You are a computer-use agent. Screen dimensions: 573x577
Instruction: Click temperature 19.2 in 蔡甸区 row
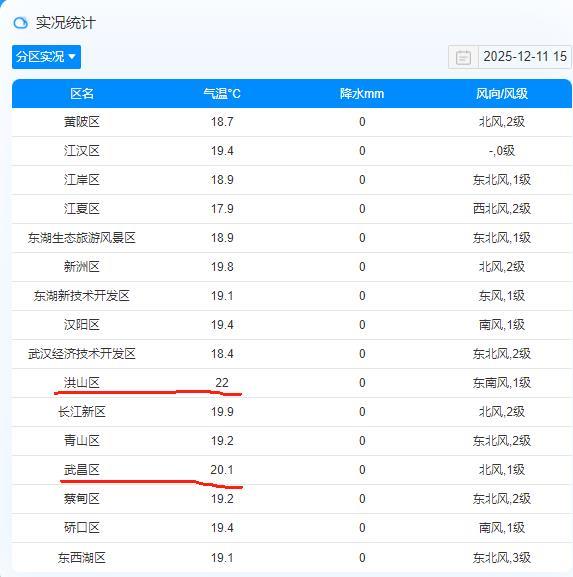222,499
